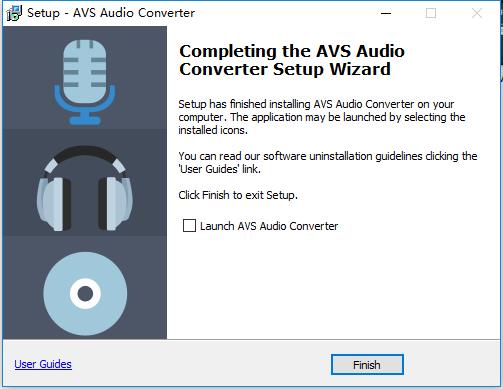Click the 'Click Finish to exit Setup' text
The width and height of the screenshot is (503, 389).
click(x=238, y=195)
